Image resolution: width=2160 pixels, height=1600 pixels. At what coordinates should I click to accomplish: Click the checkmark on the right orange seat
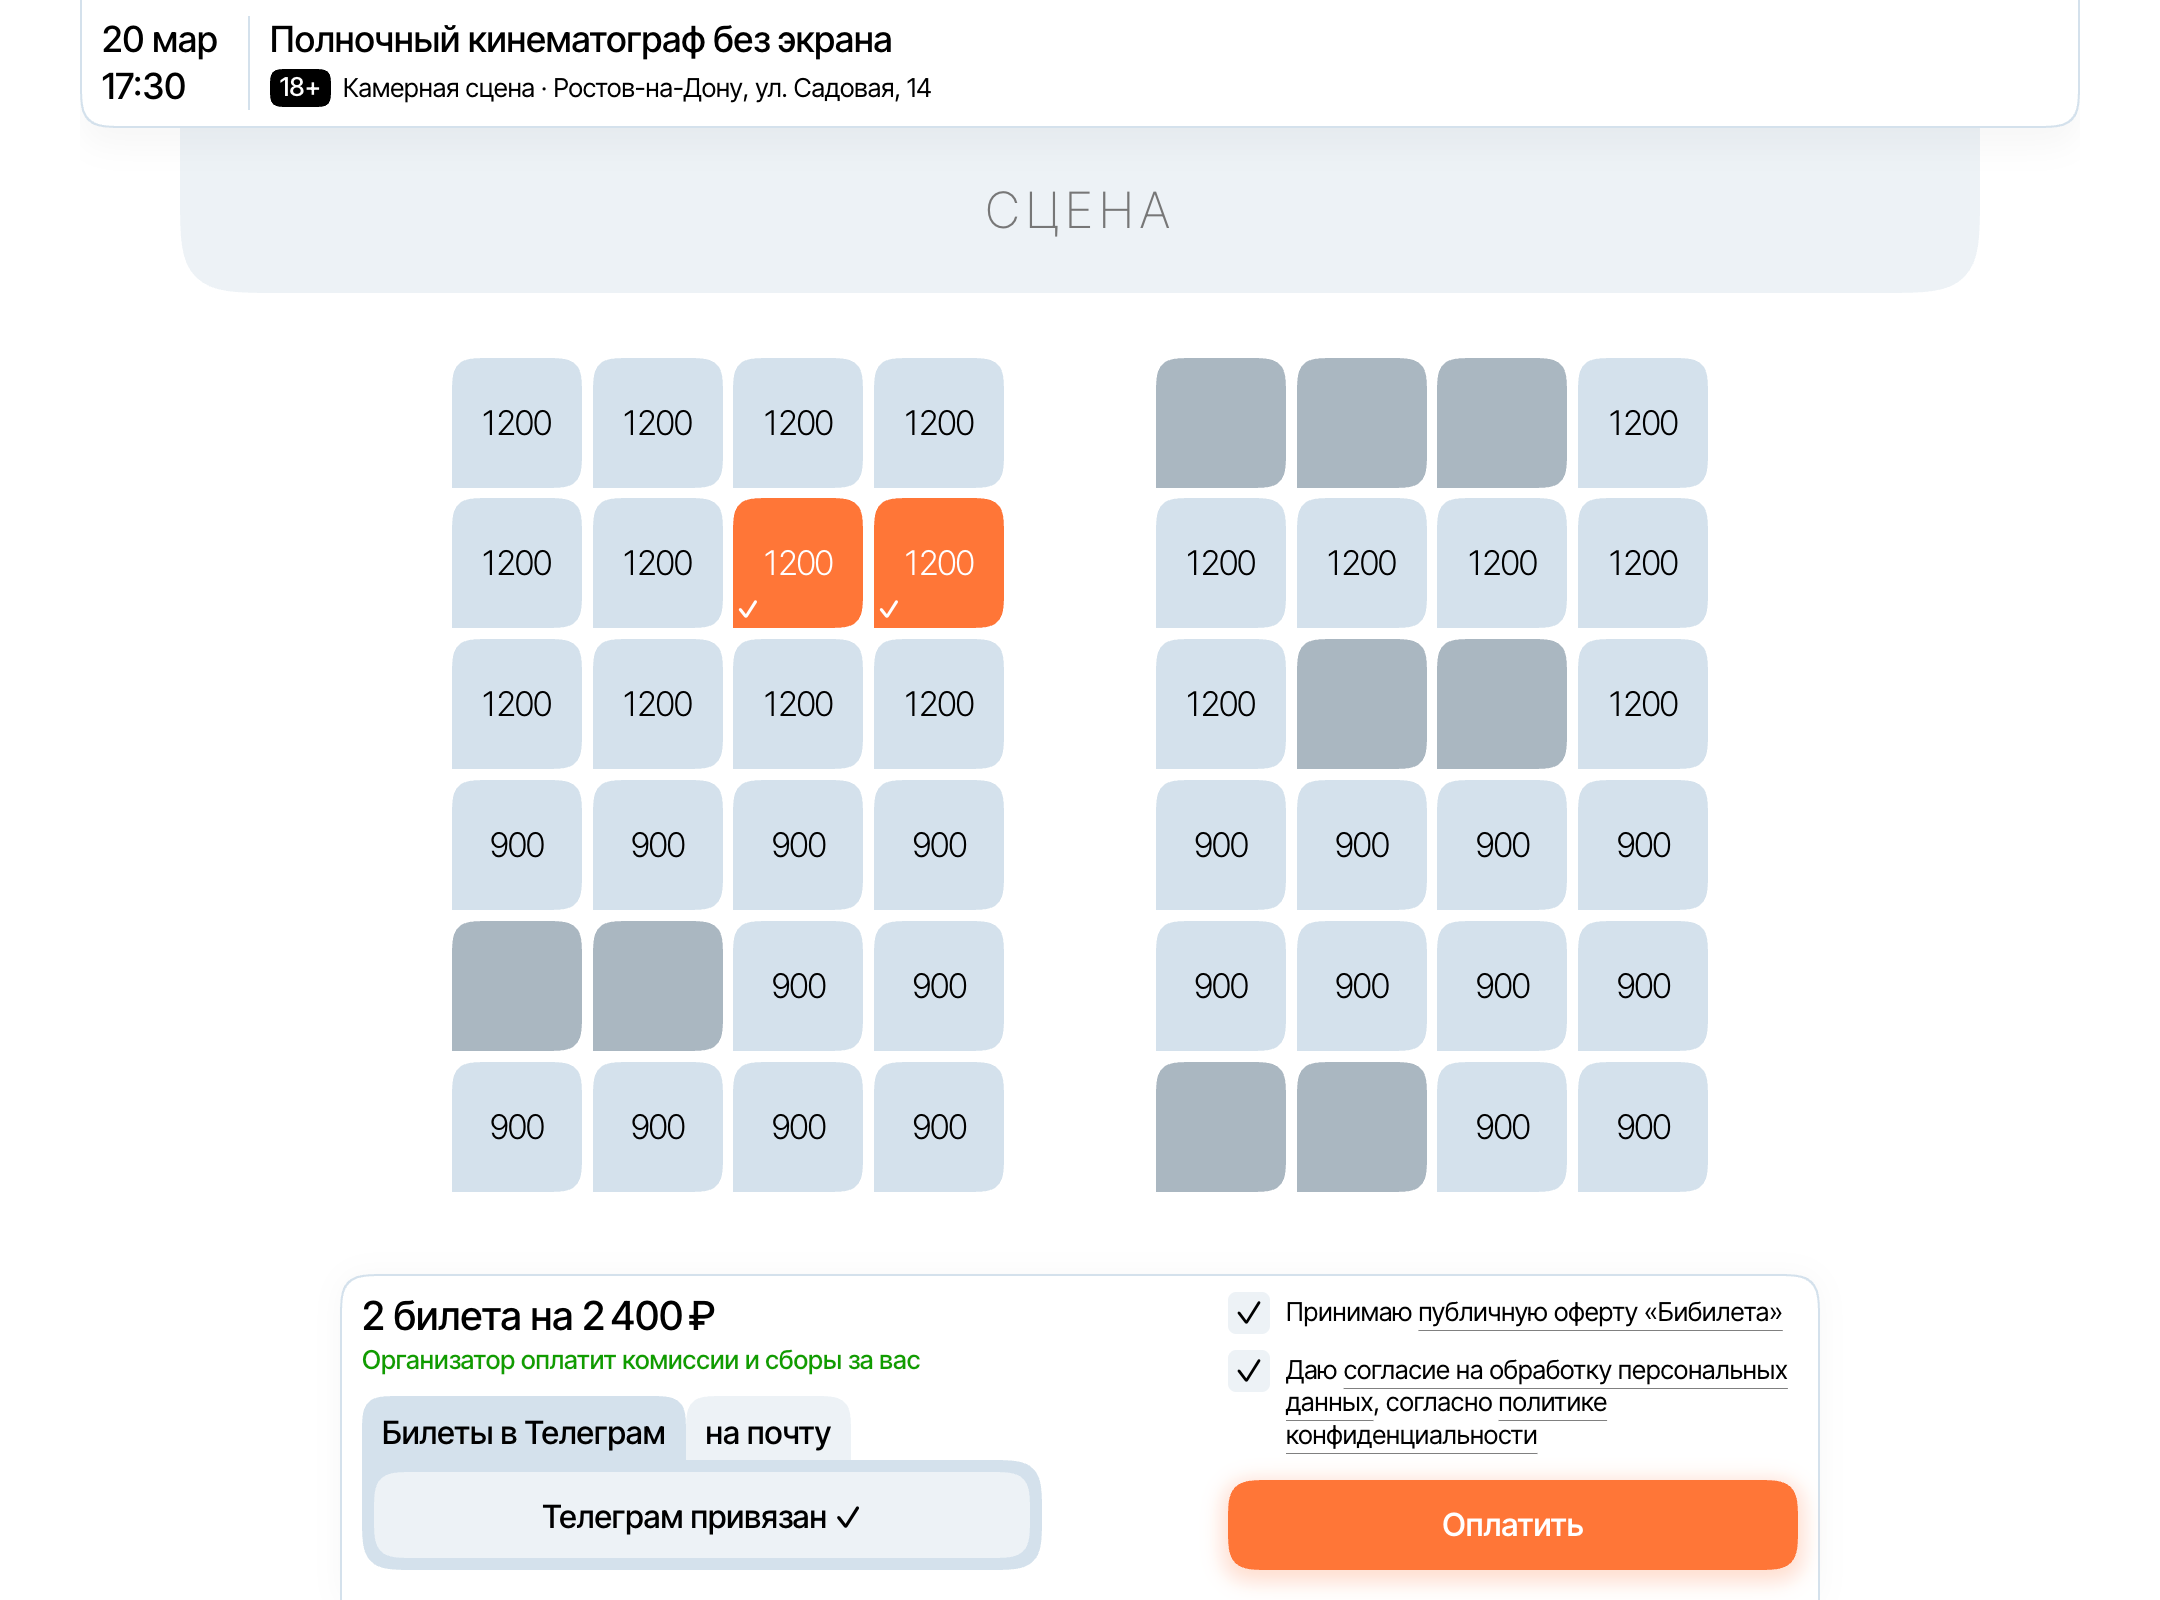click(x=889, y=609)
